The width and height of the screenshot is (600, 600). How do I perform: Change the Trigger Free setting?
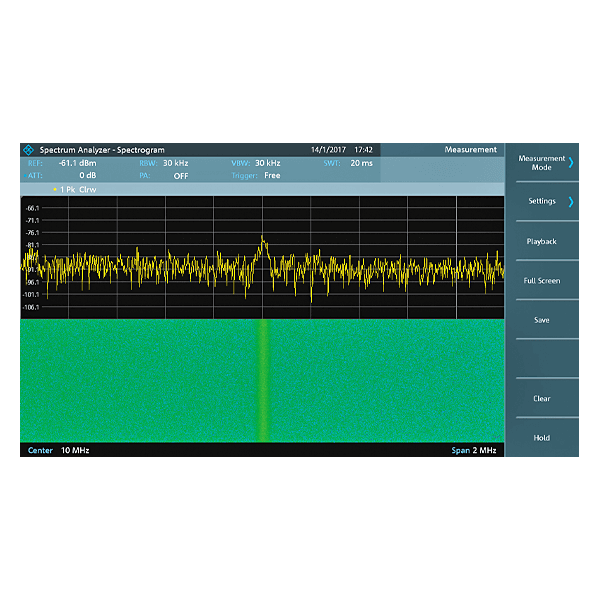coord(271,175)
